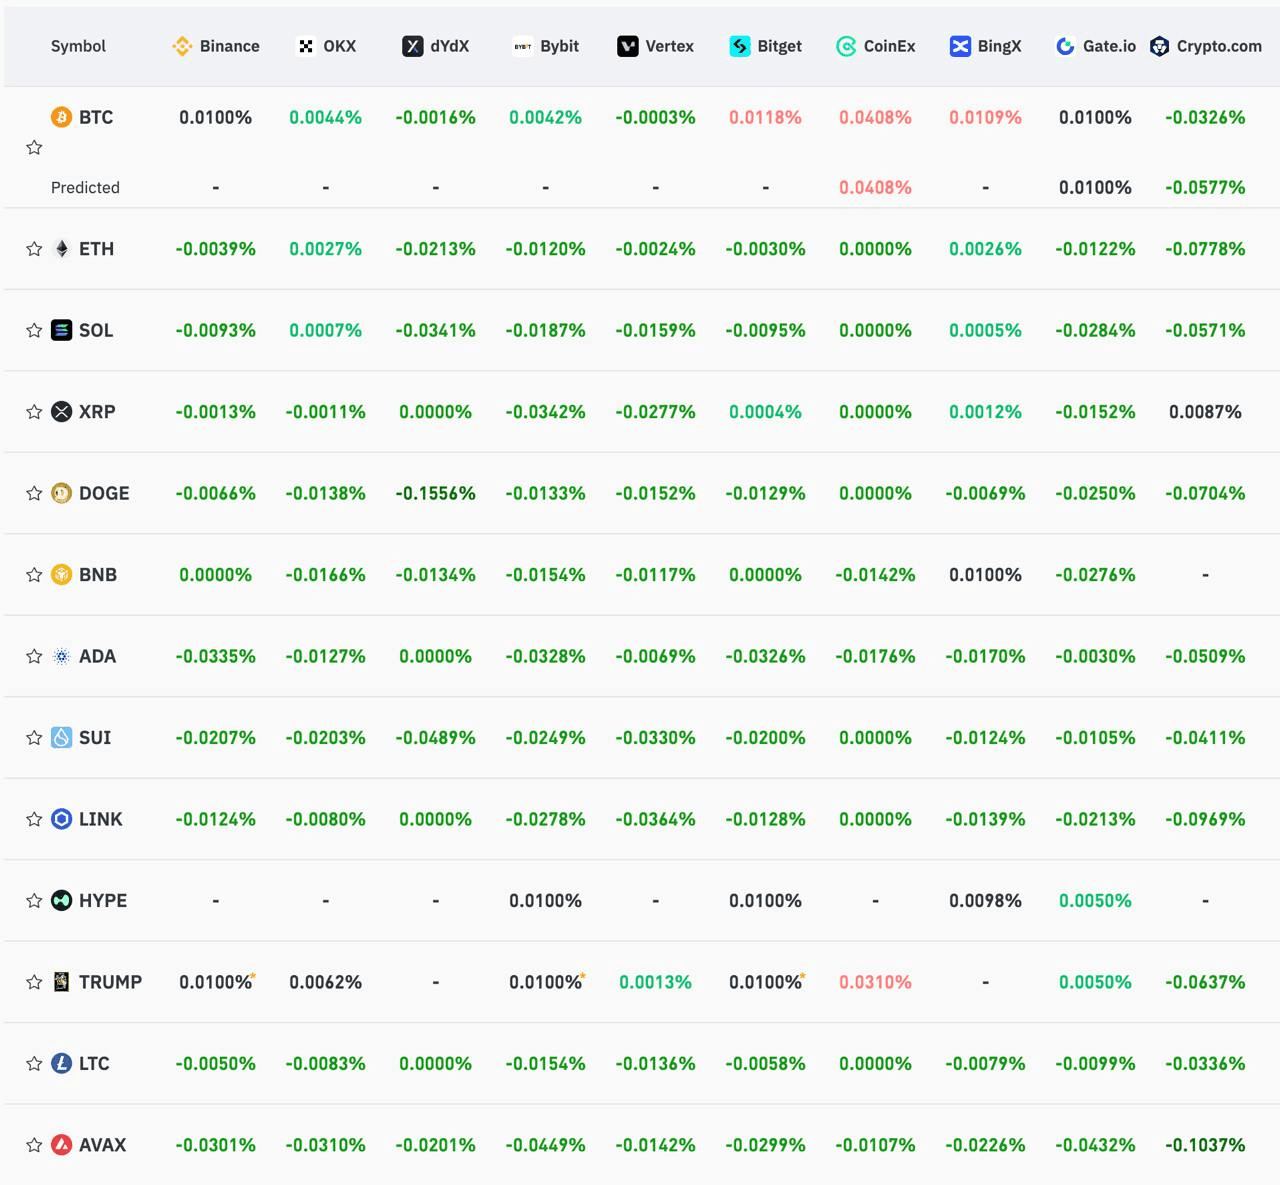Click the Ethereum coin icon
Screen dimensions: 1280x1185
pyautogui.click(x=62, y=249)
